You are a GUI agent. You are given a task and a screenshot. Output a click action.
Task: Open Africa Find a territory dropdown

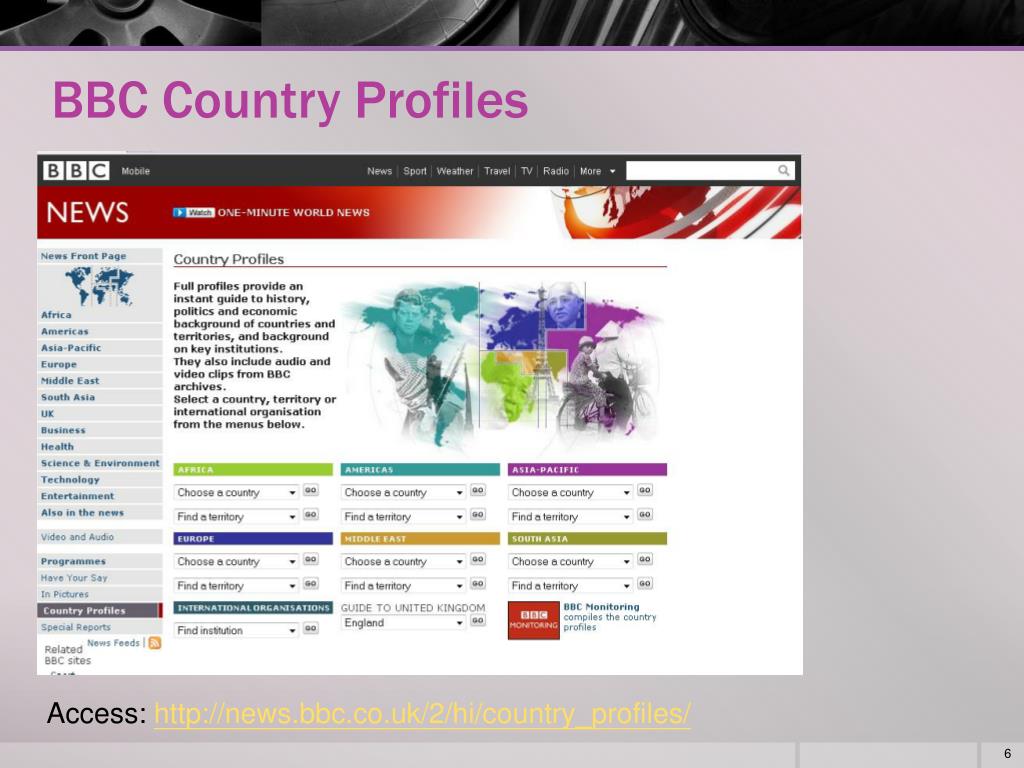click(236, 517)
